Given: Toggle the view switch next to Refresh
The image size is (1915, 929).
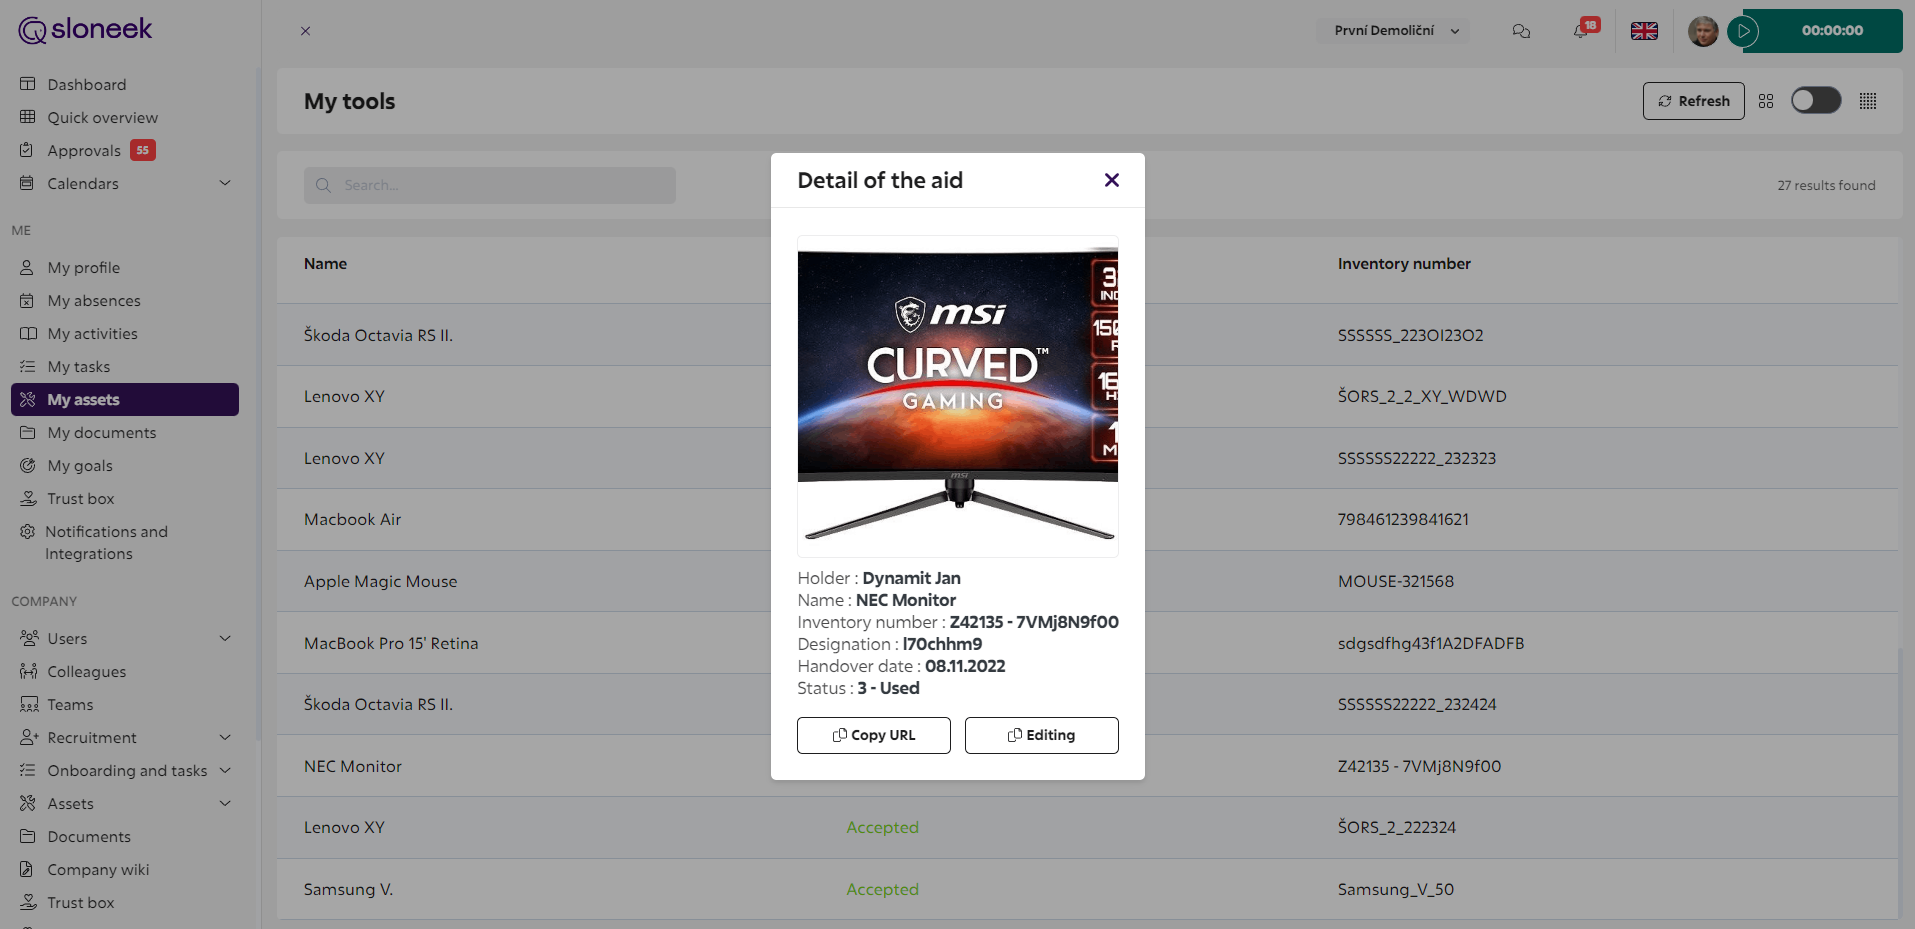Looking at the screenshot, I should [x=1816, y=101].
